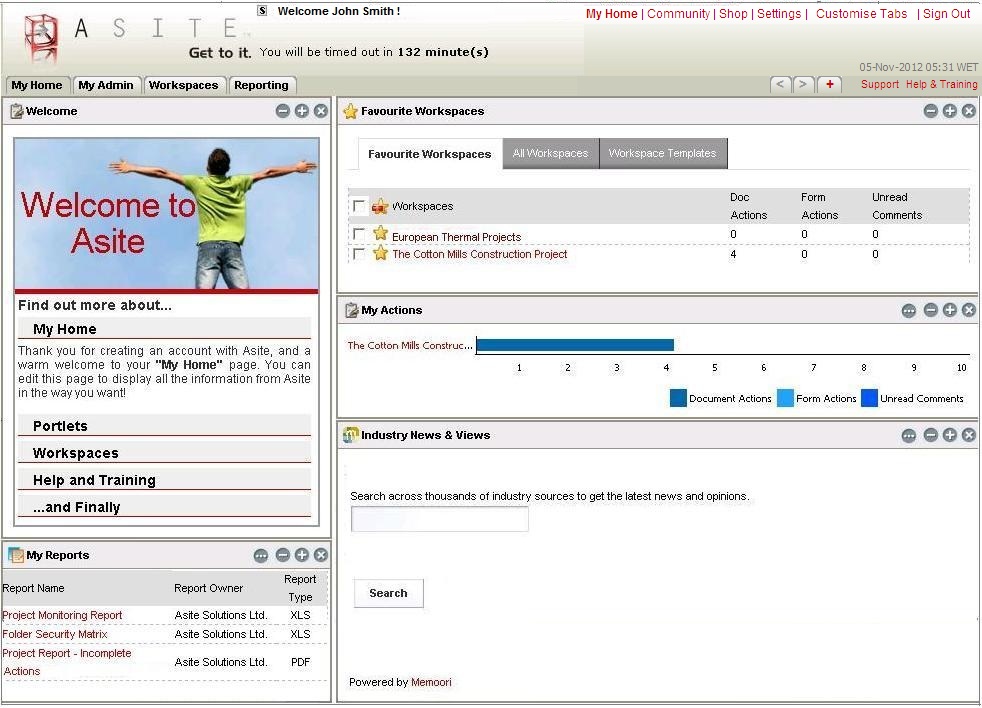Tick The Cotton Mills Construction Project checkbox
Viewport: 982px width, 708px height.
coord(359,254)
